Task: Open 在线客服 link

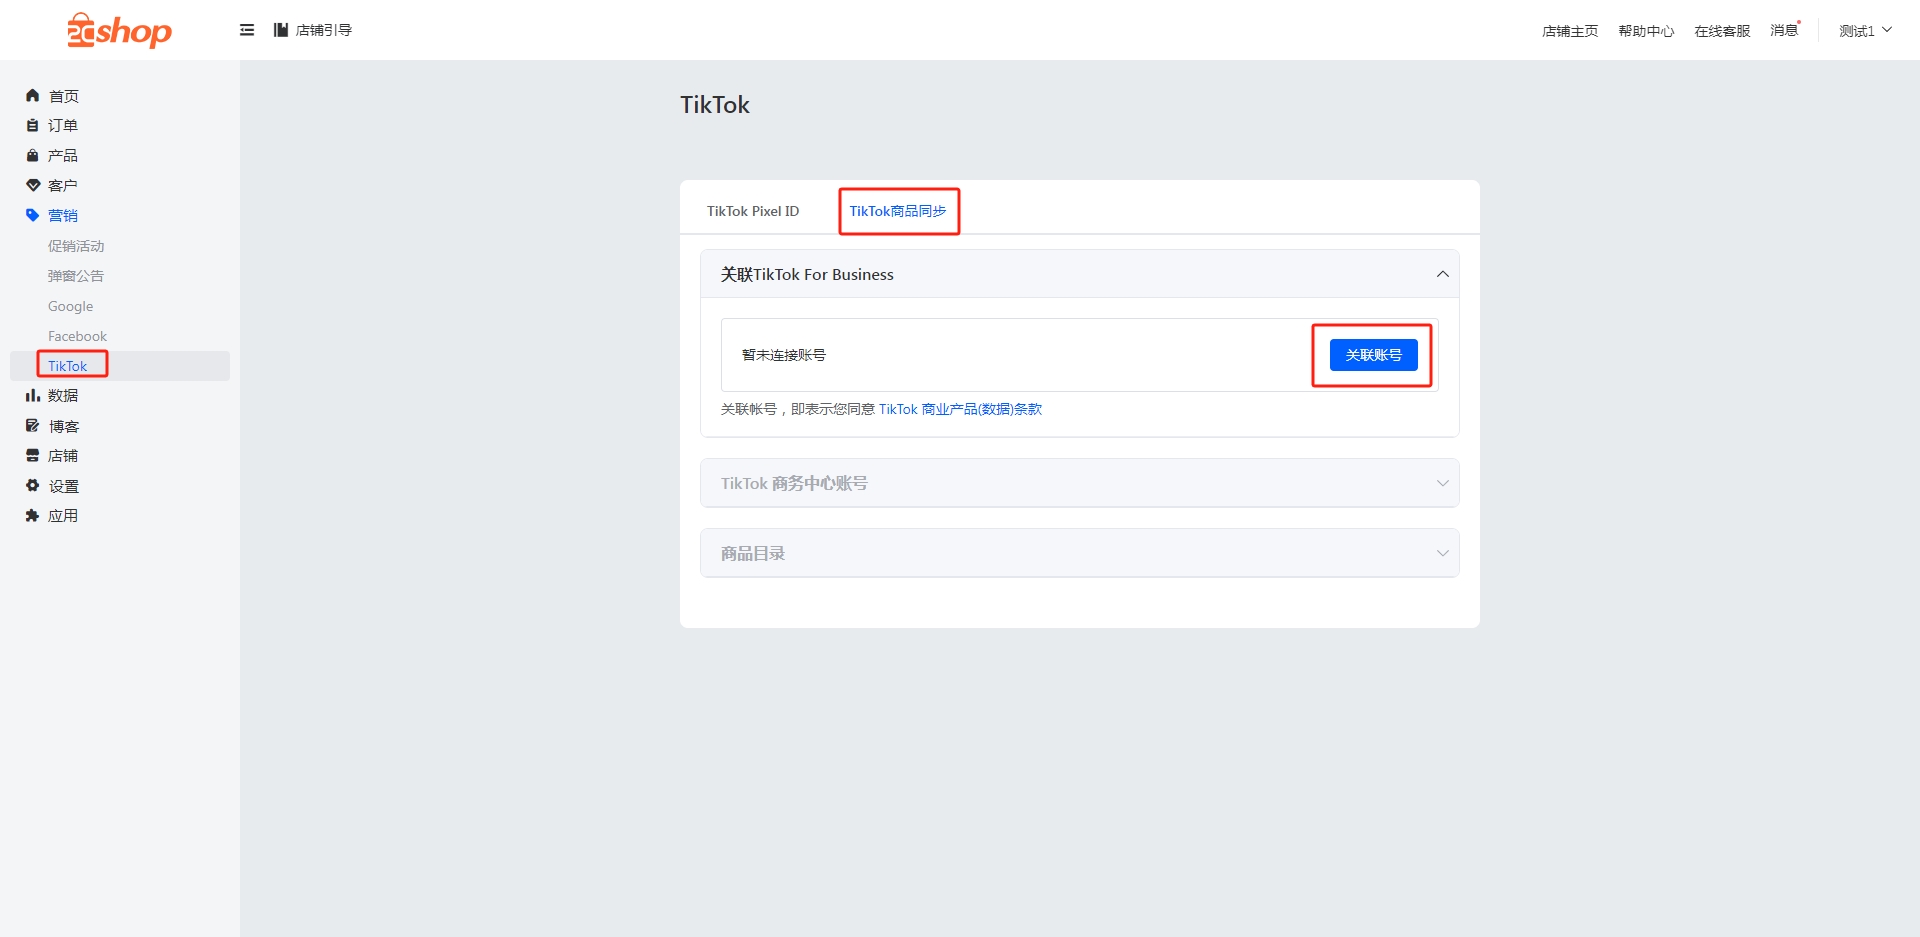Action: tap(1722, 31)
